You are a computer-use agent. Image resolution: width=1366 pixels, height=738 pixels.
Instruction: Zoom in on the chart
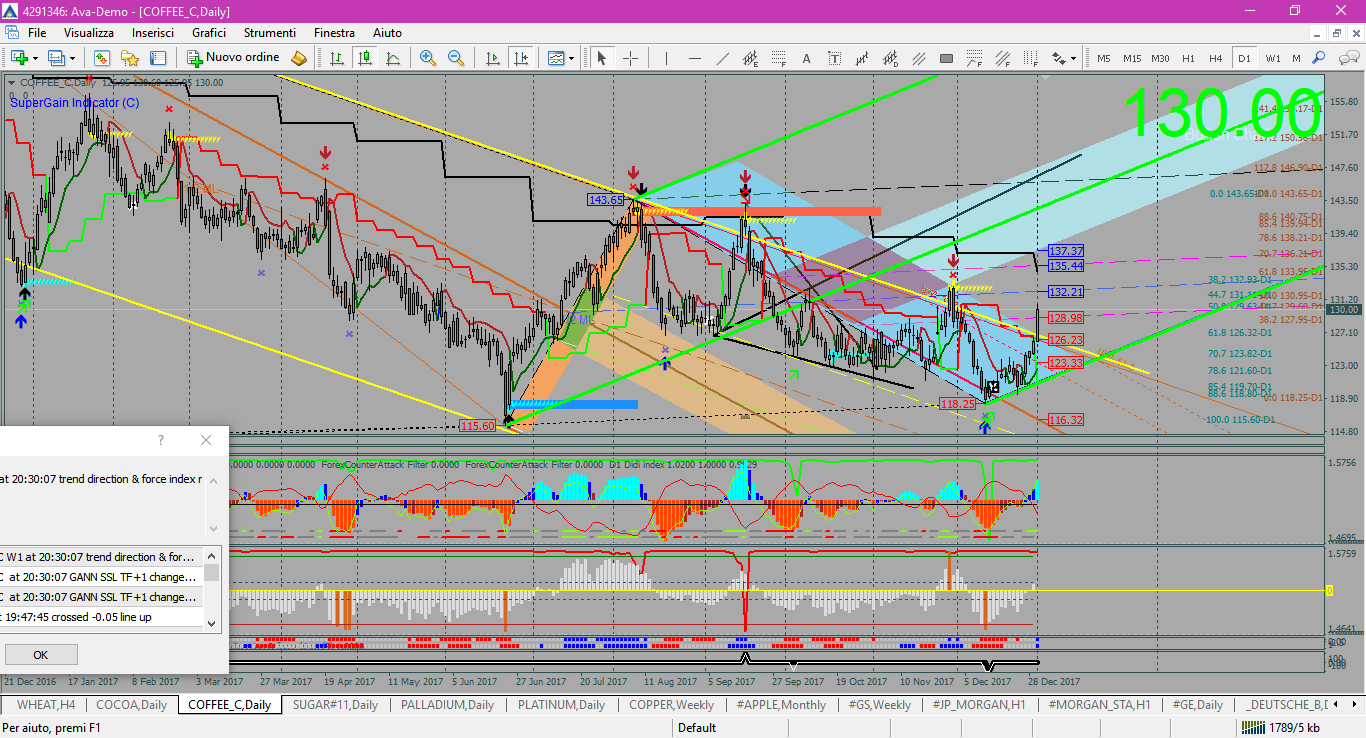pyautogui.click(x=428, y=58)
